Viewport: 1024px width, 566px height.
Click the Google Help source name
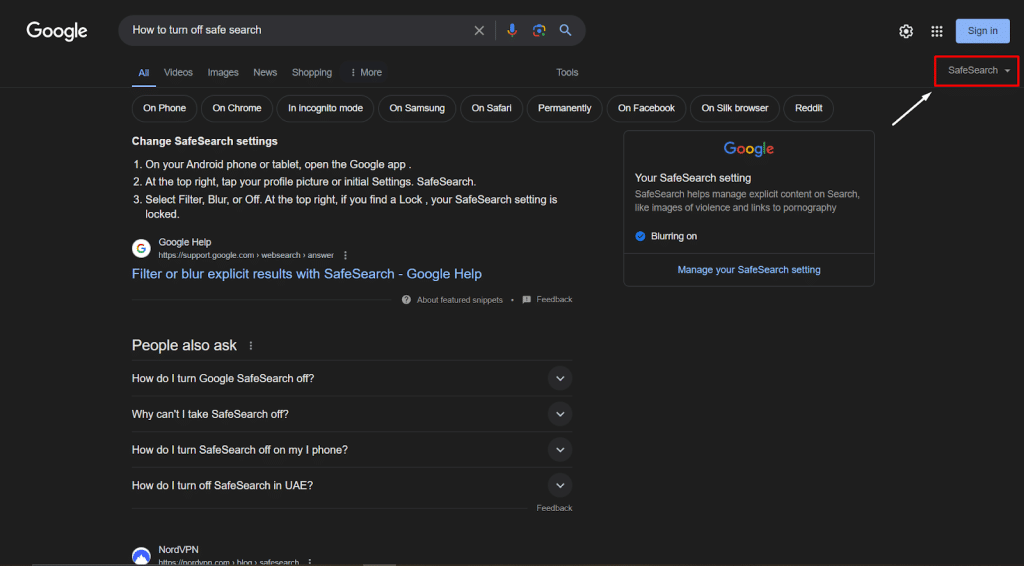tap(185, 242)
